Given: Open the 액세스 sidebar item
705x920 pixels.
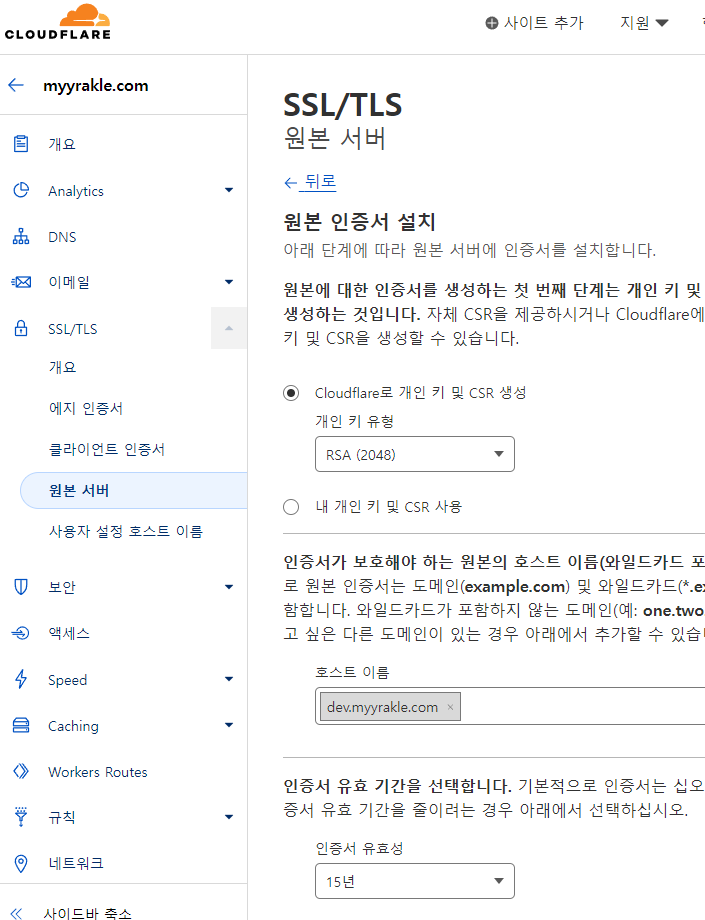Looking at the screenshot, I should [69, 633].
